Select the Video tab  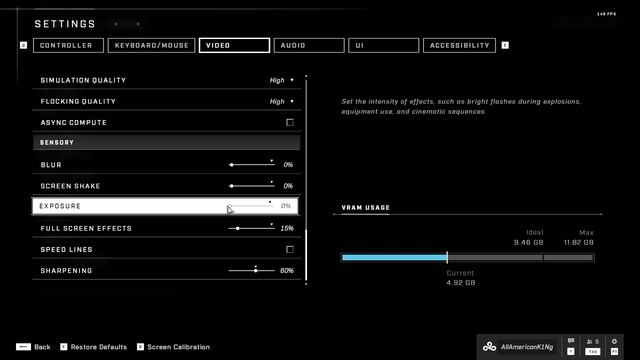pyautogui.click(x=234, y=45)
